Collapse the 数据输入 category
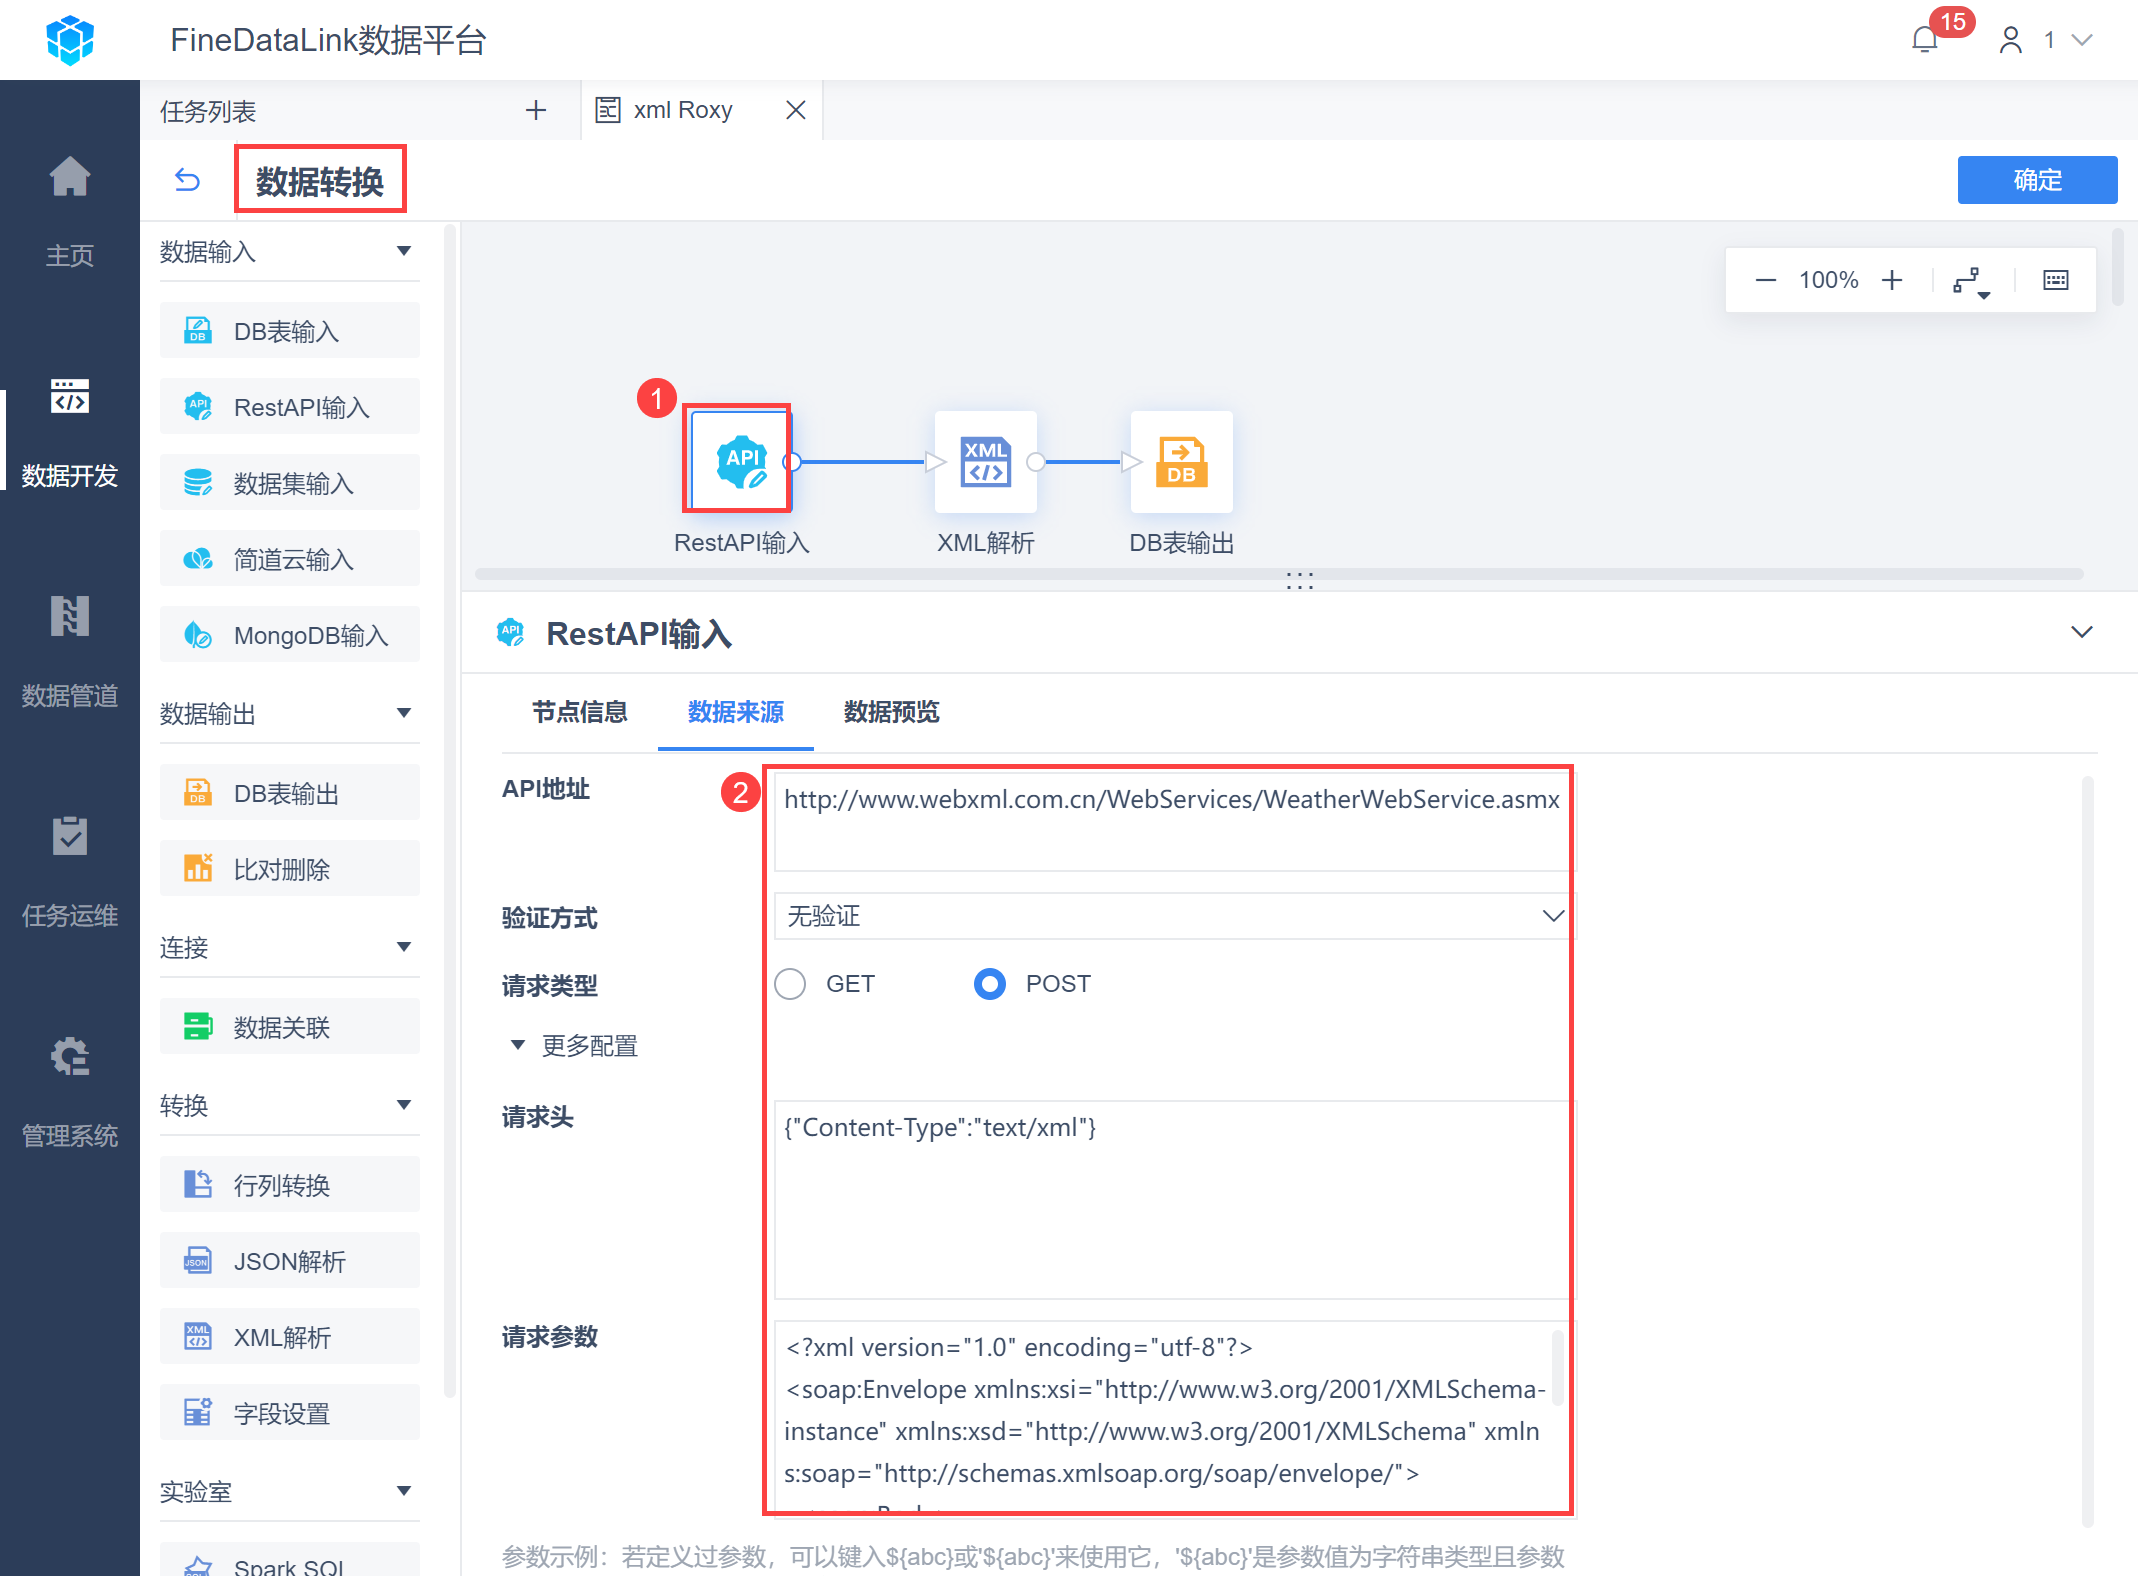 click(x=404, y=251)
